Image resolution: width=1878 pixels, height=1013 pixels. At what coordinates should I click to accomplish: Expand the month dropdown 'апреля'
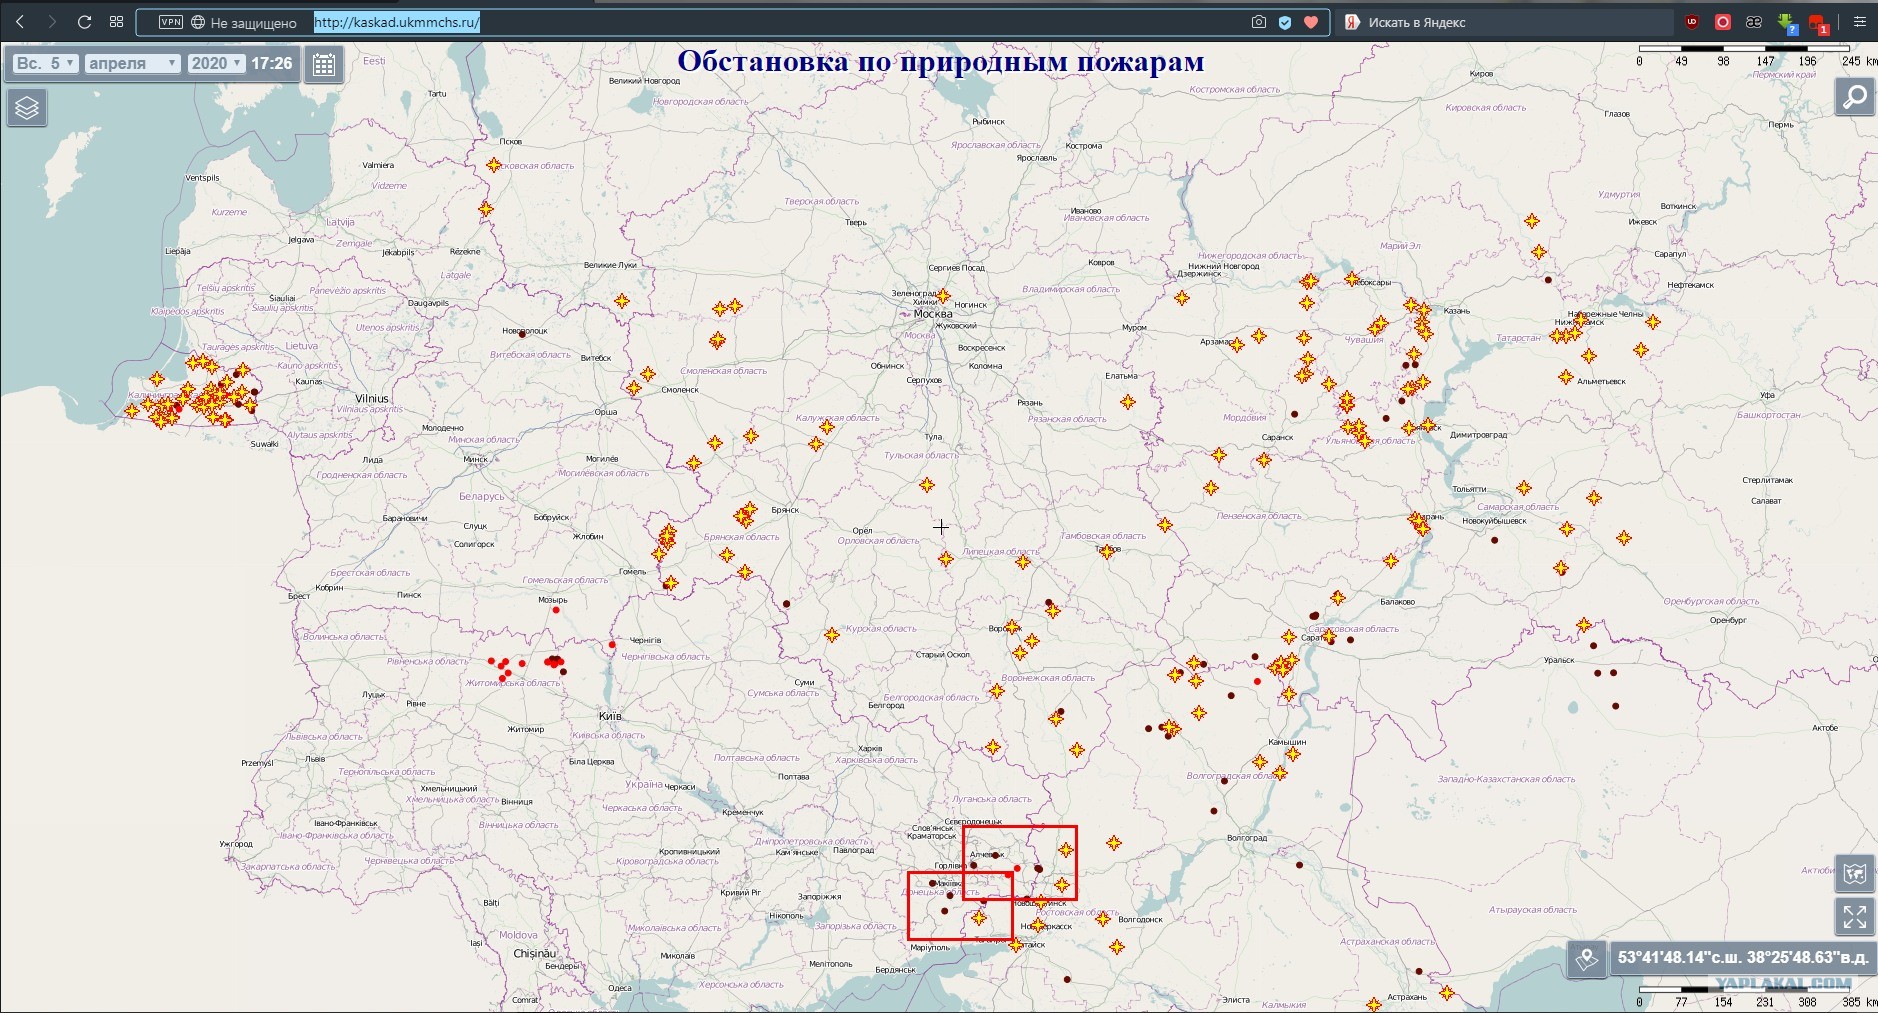coord(132,63)
